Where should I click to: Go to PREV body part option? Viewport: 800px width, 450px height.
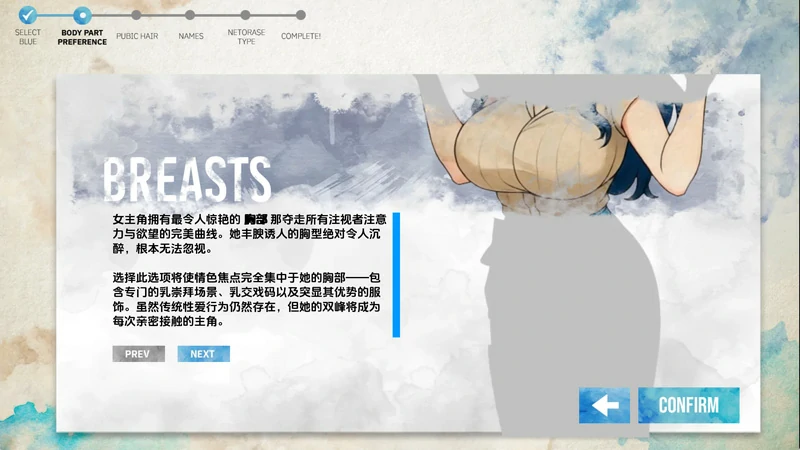pyautogui.click(x=138, y=354)
